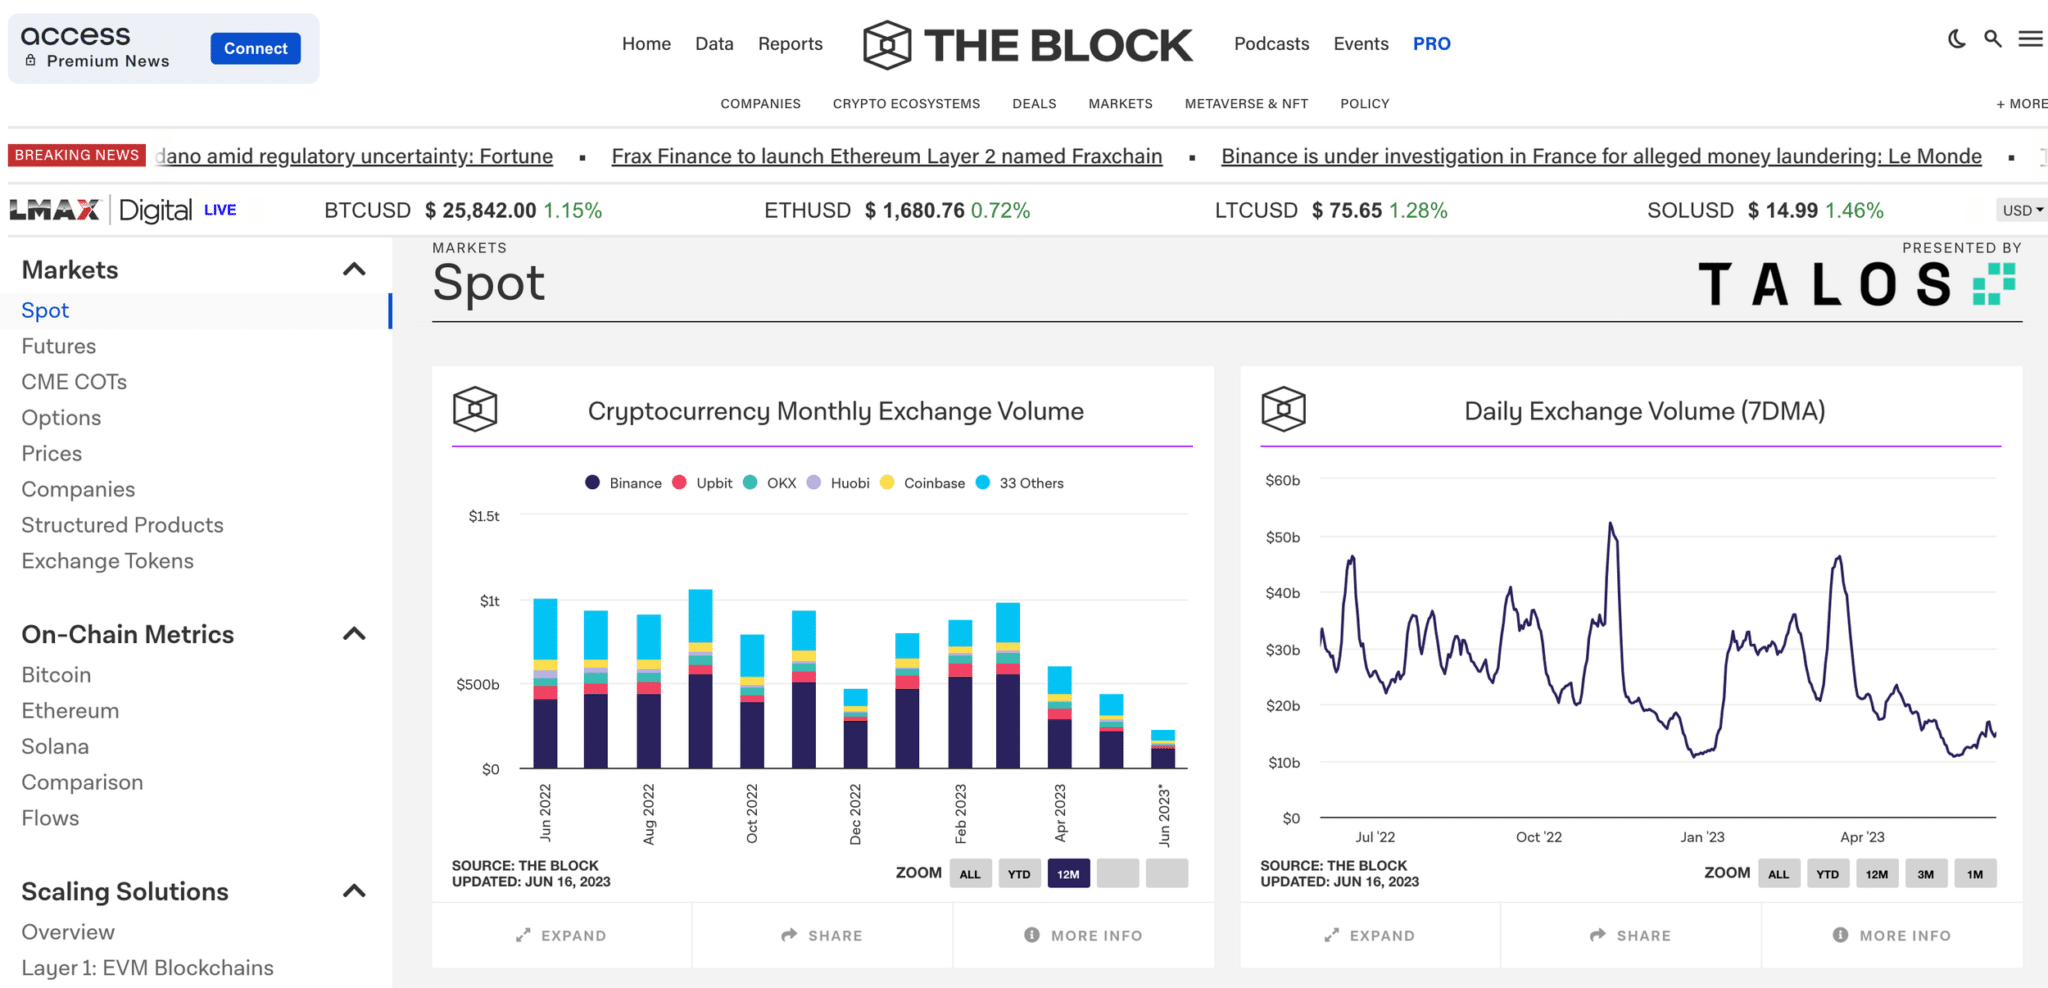The image size is (2048, 988).
Task: Open the Fraxchain breaking news article link
Action: (886, 156)
